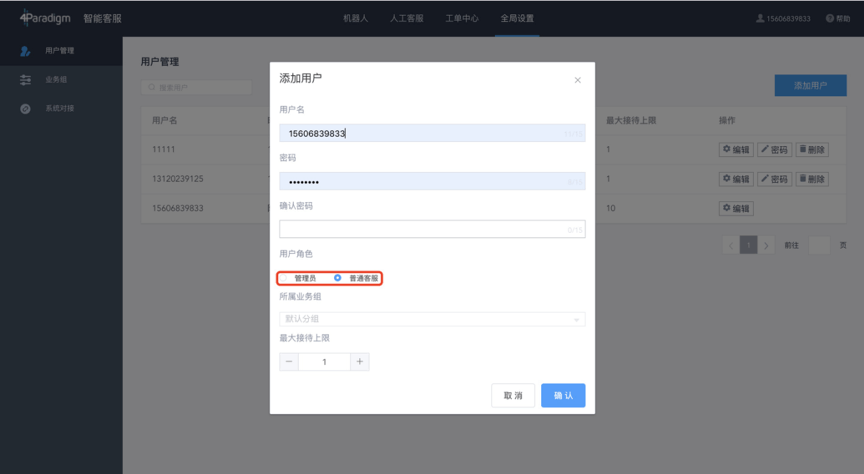
Task: Click user name 11111 in table
Action: pyautogui.click(x=164, y=149)
